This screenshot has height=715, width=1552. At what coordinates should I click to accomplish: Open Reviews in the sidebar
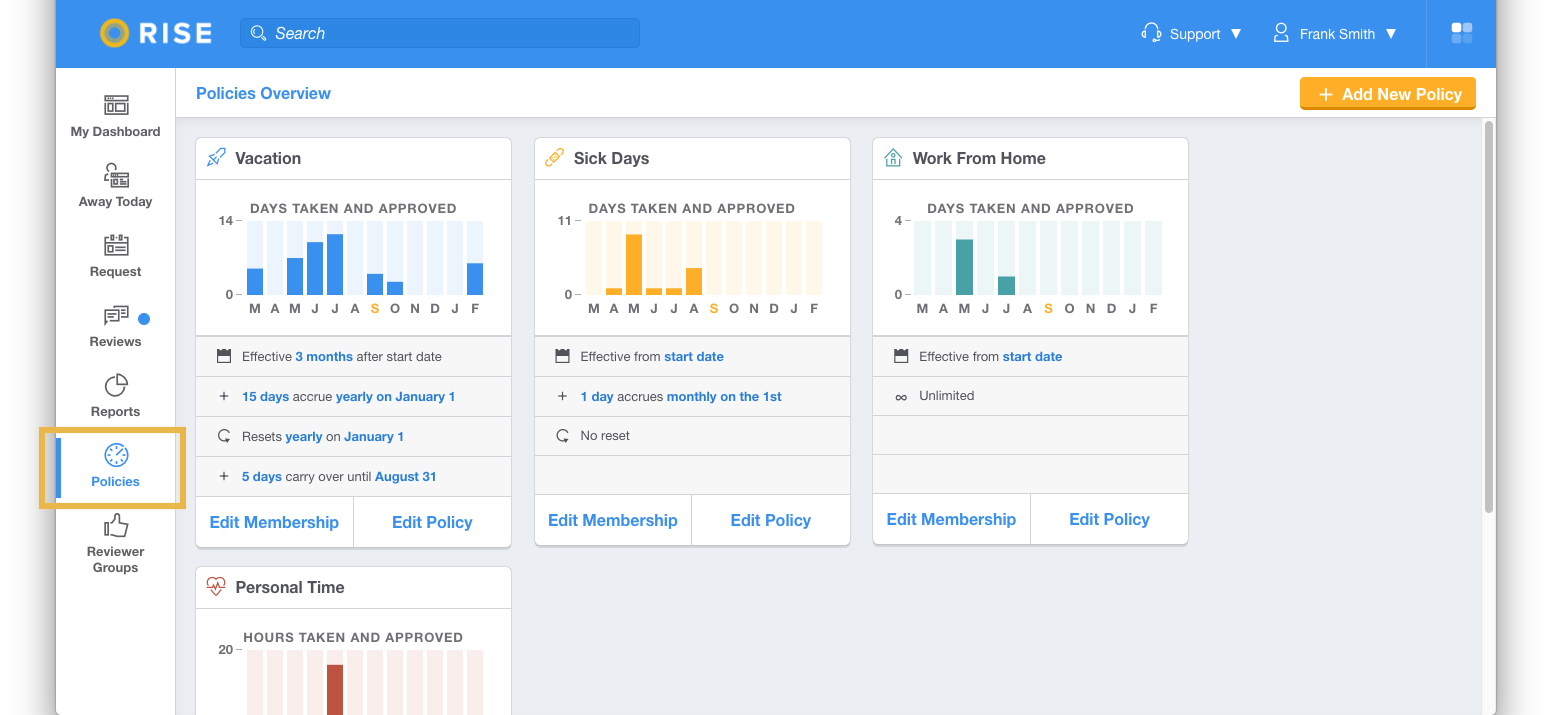(x=115, y=326)
